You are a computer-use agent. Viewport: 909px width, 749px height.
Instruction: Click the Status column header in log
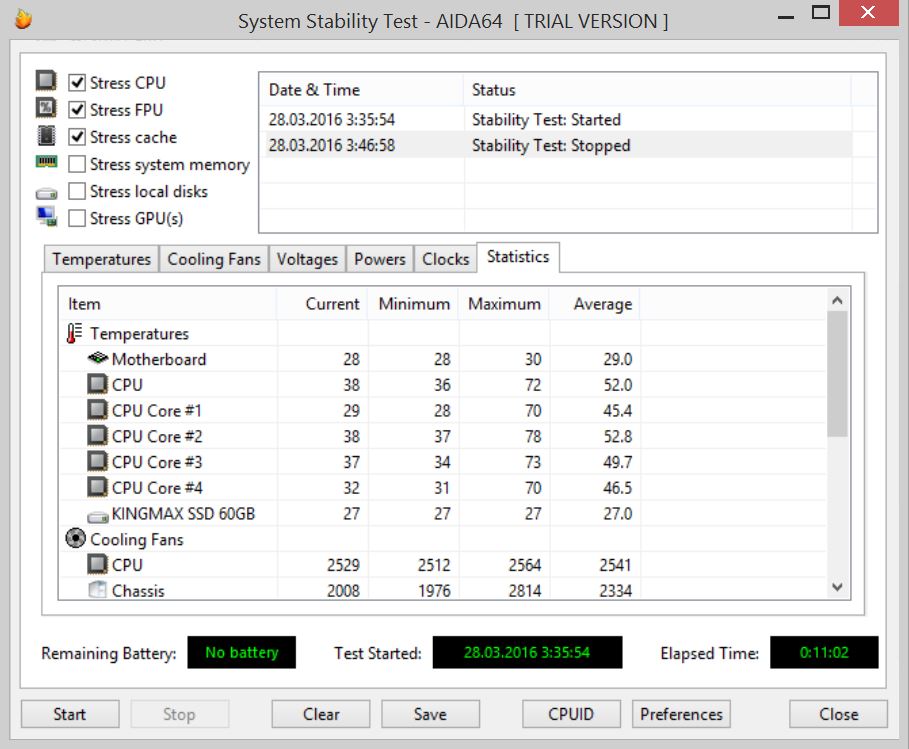coord(657,90)
